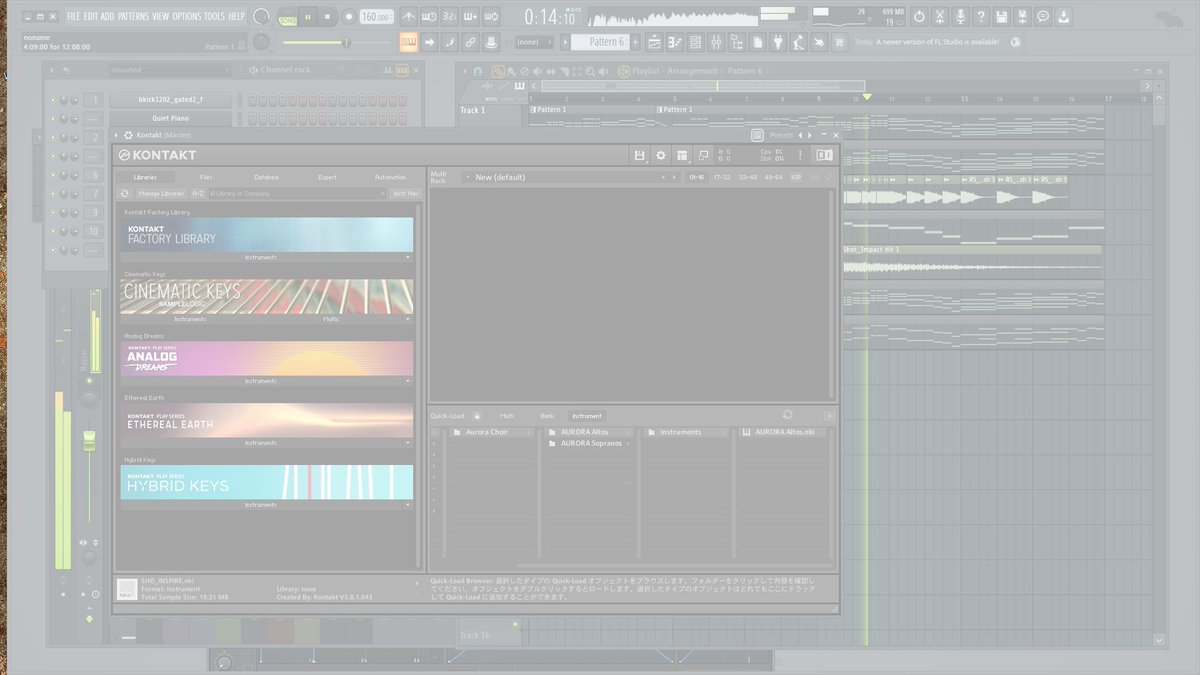
Task: Click the link chain icon in toolbar
Action: coord(470,42)
